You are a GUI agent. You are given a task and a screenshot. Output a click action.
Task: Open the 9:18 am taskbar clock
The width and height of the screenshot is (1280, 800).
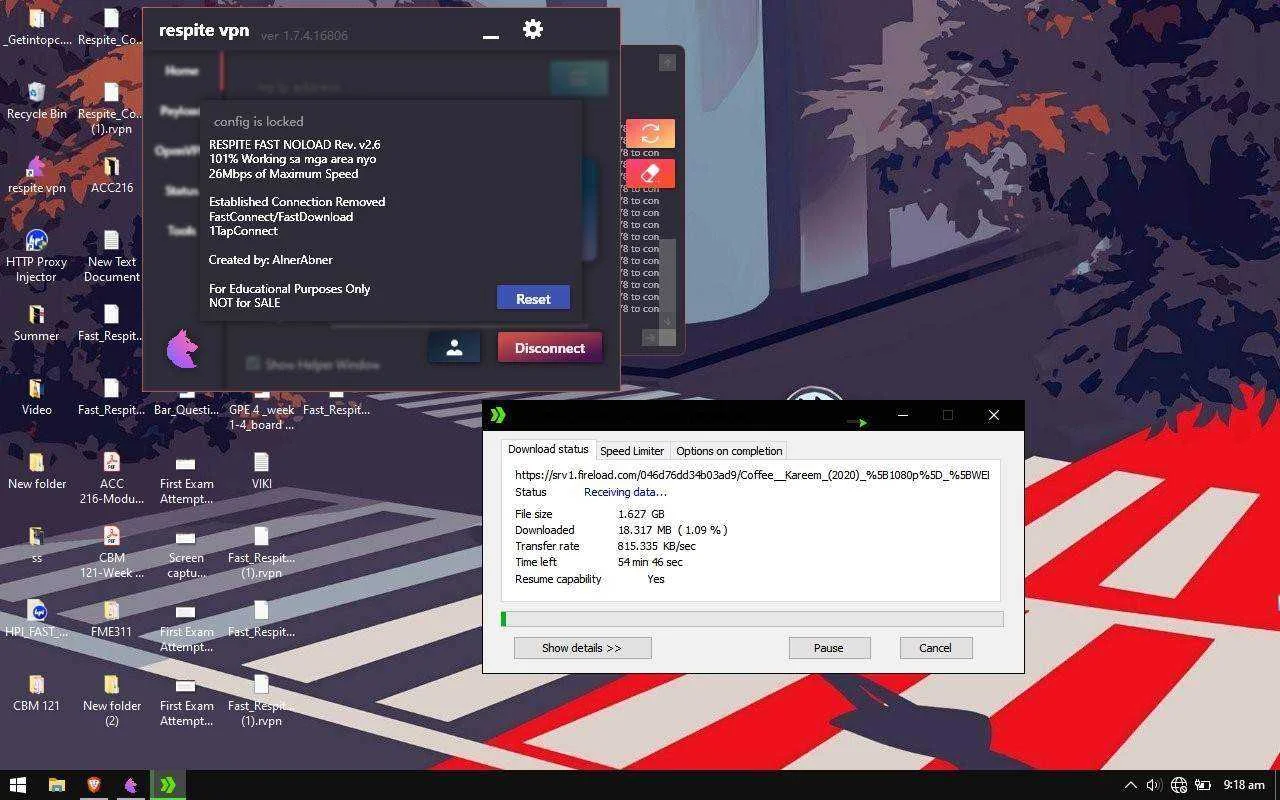[x=1243, y=785]
